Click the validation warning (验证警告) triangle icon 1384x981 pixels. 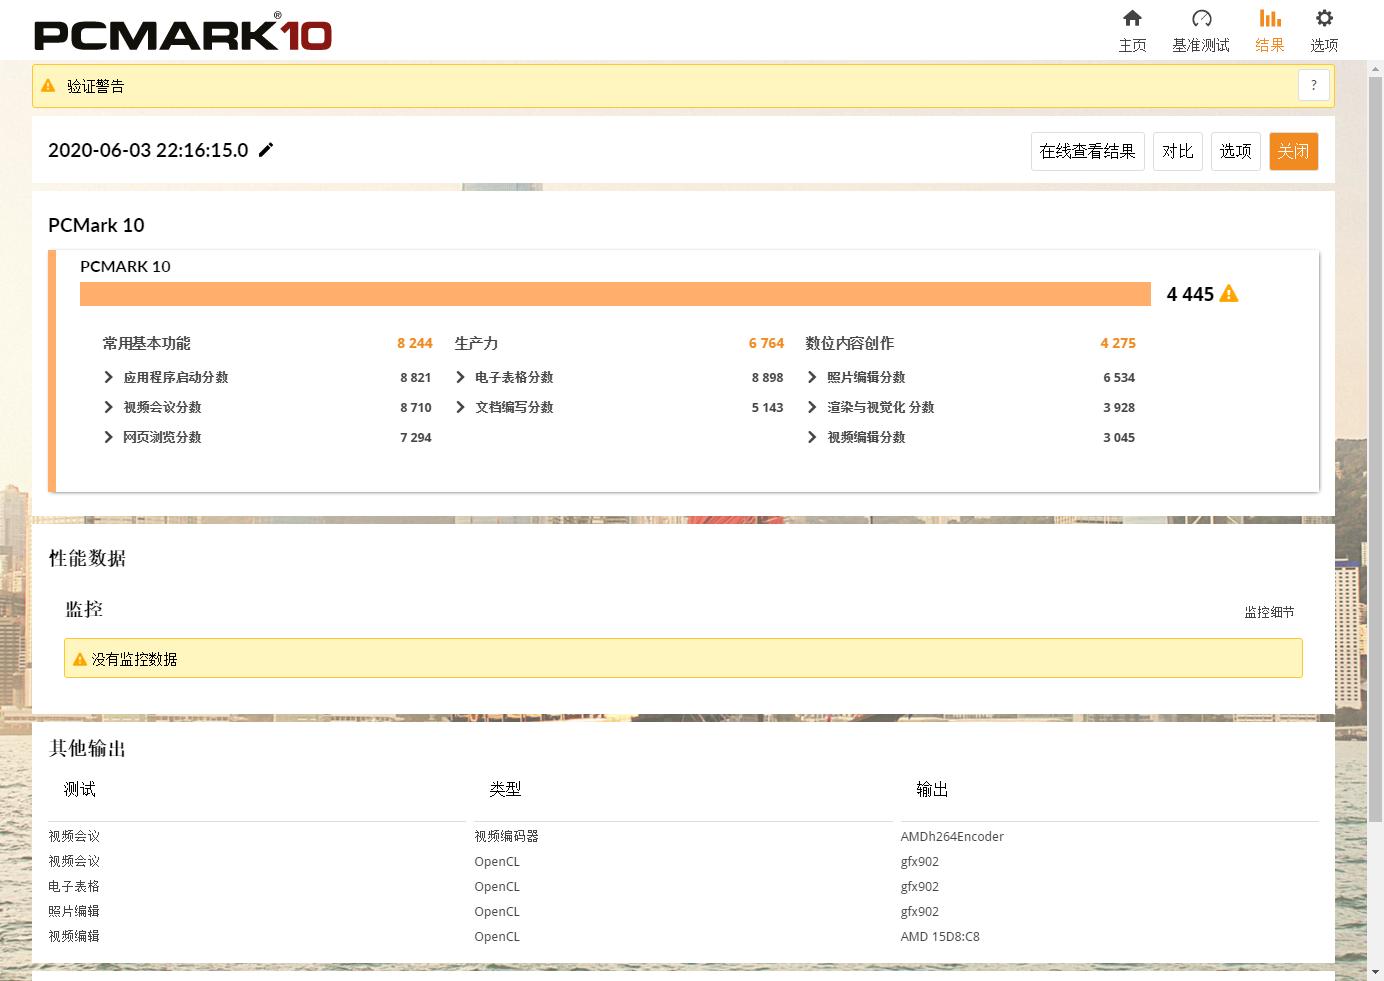click(x=48, y=86)
